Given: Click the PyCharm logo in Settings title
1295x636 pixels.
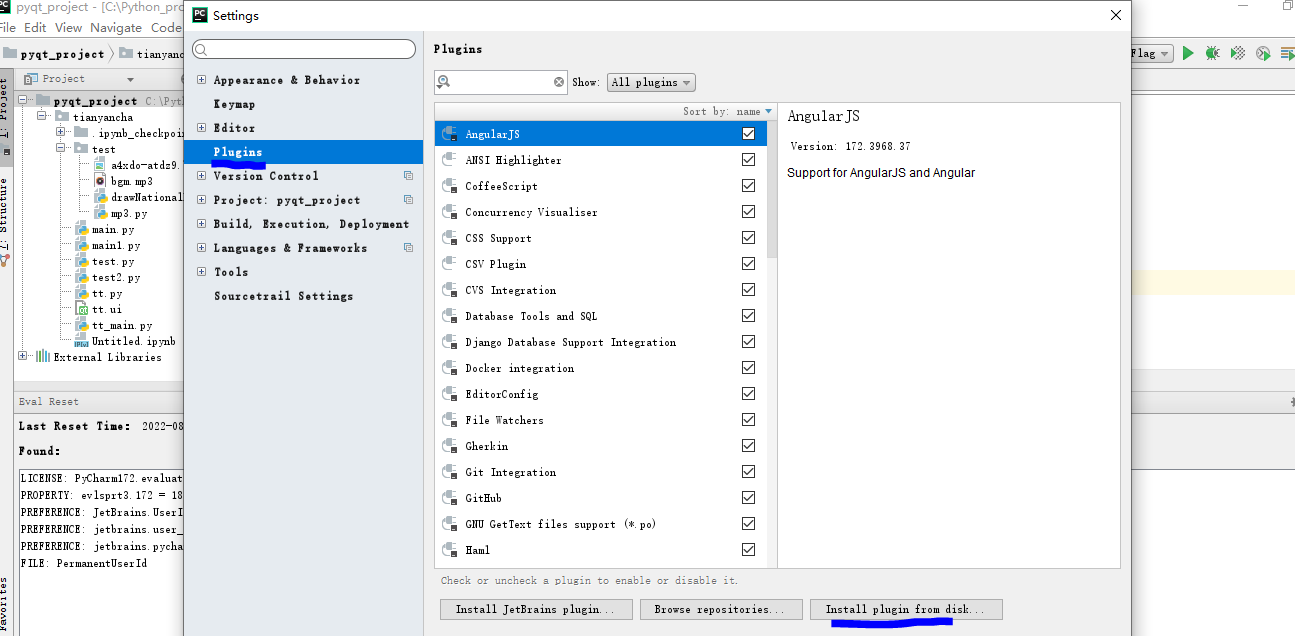Looking at the screenshot, I should [200, 15].
